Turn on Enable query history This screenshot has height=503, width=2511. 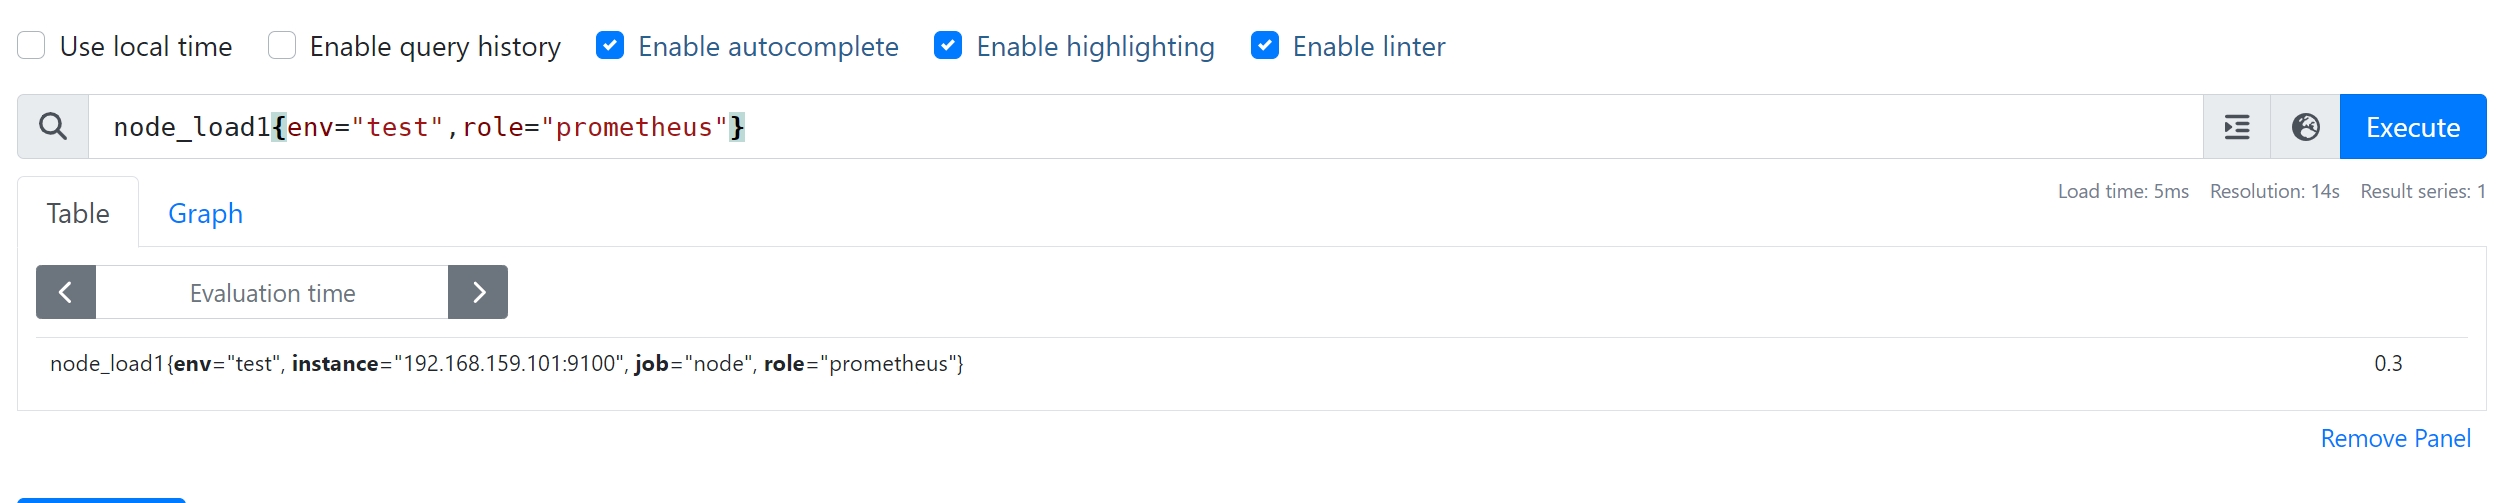click(x=282, y=46)
